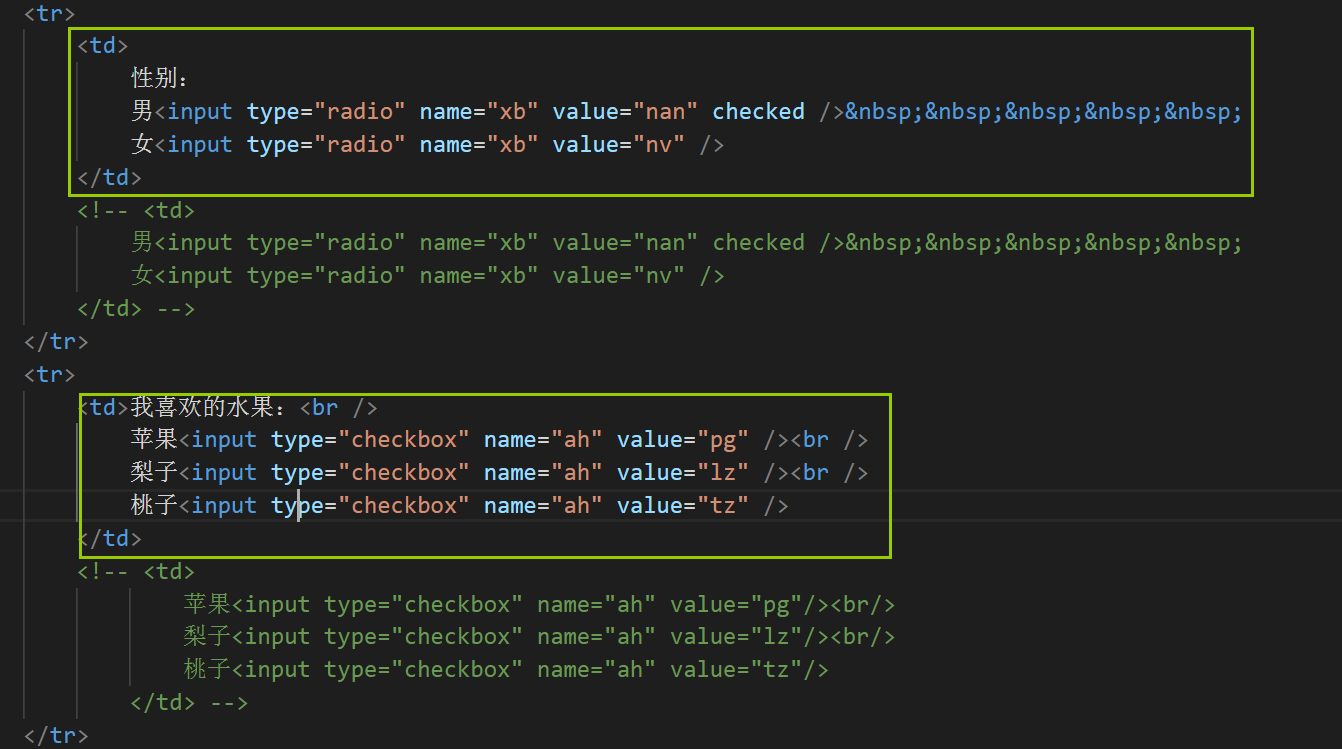Image resolution: width=1342 pixels, height=749 pixels.
Task: Click the <br /> tag after 我喜欢的水果
Action: point(338,407)
